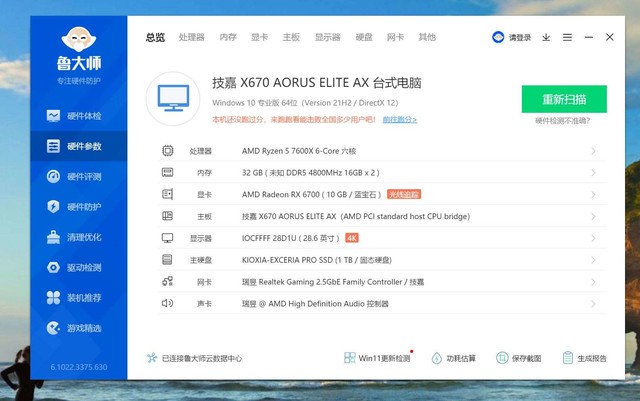Screen dimensions: 640x401
Task: Switch to the 显示器 display tab
Action: [327, 37]
